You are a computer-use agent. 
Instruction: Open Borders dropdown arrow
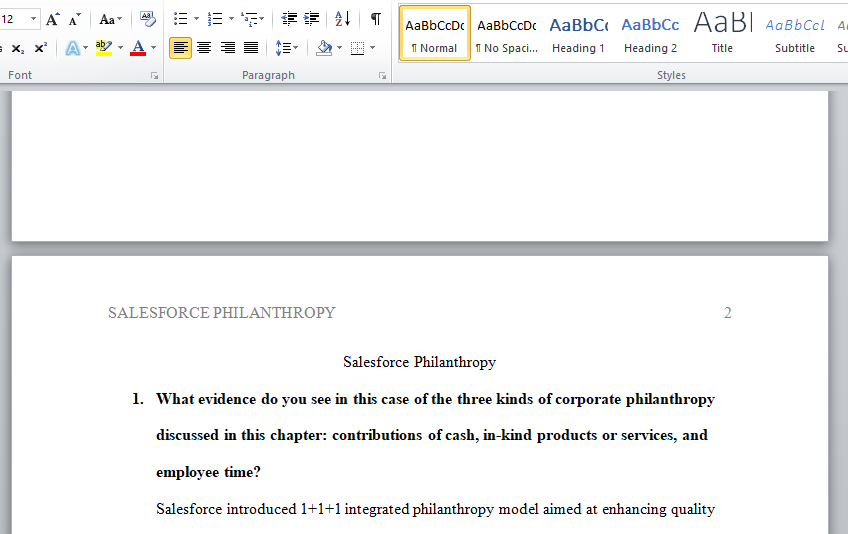(x=373, y=48)
